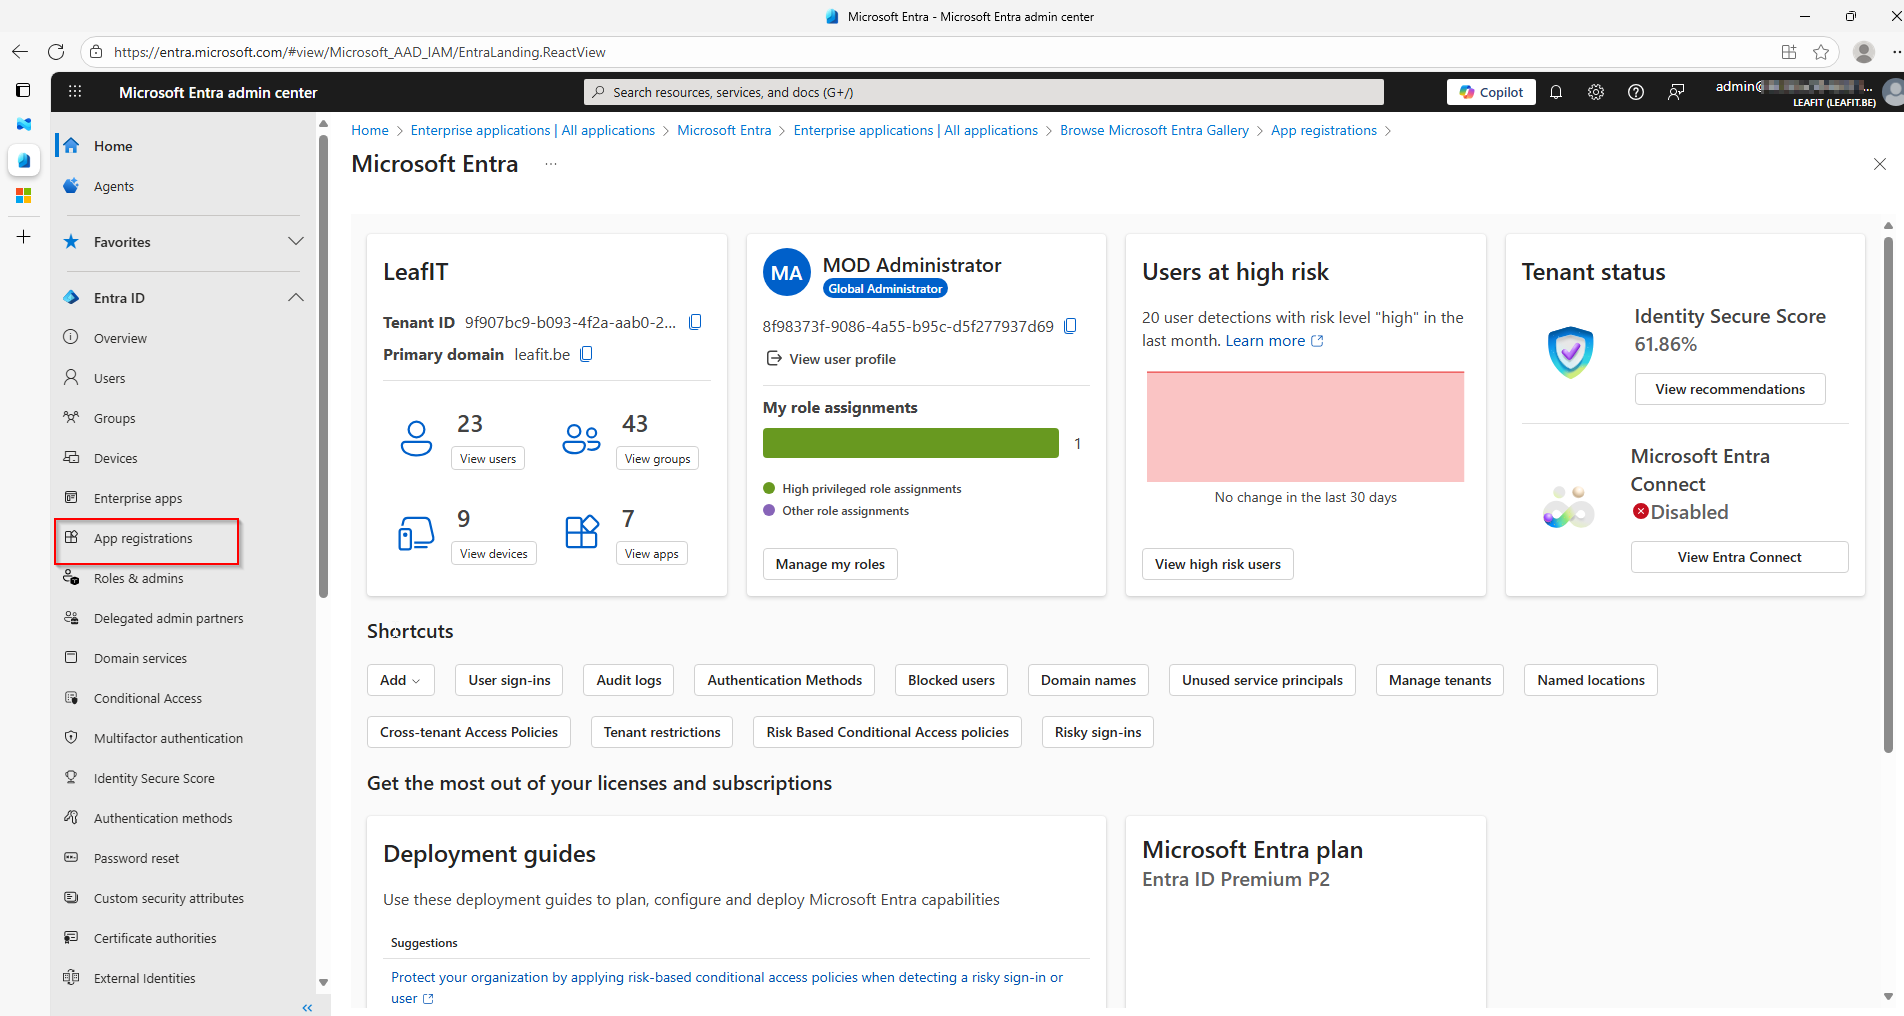1904x1016 pixels.
Task: Launch Copilot from the header
Action: [x=1491, y=92]
